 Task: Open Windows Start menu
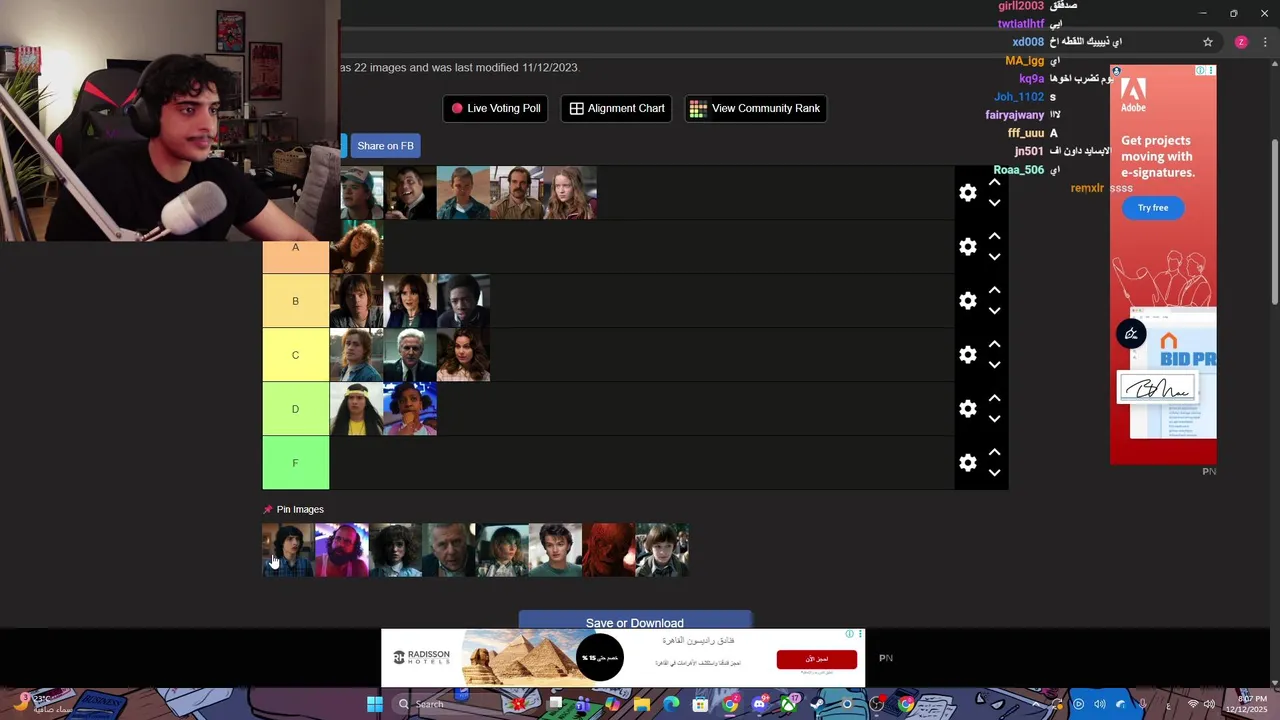[x=375, y=704]
